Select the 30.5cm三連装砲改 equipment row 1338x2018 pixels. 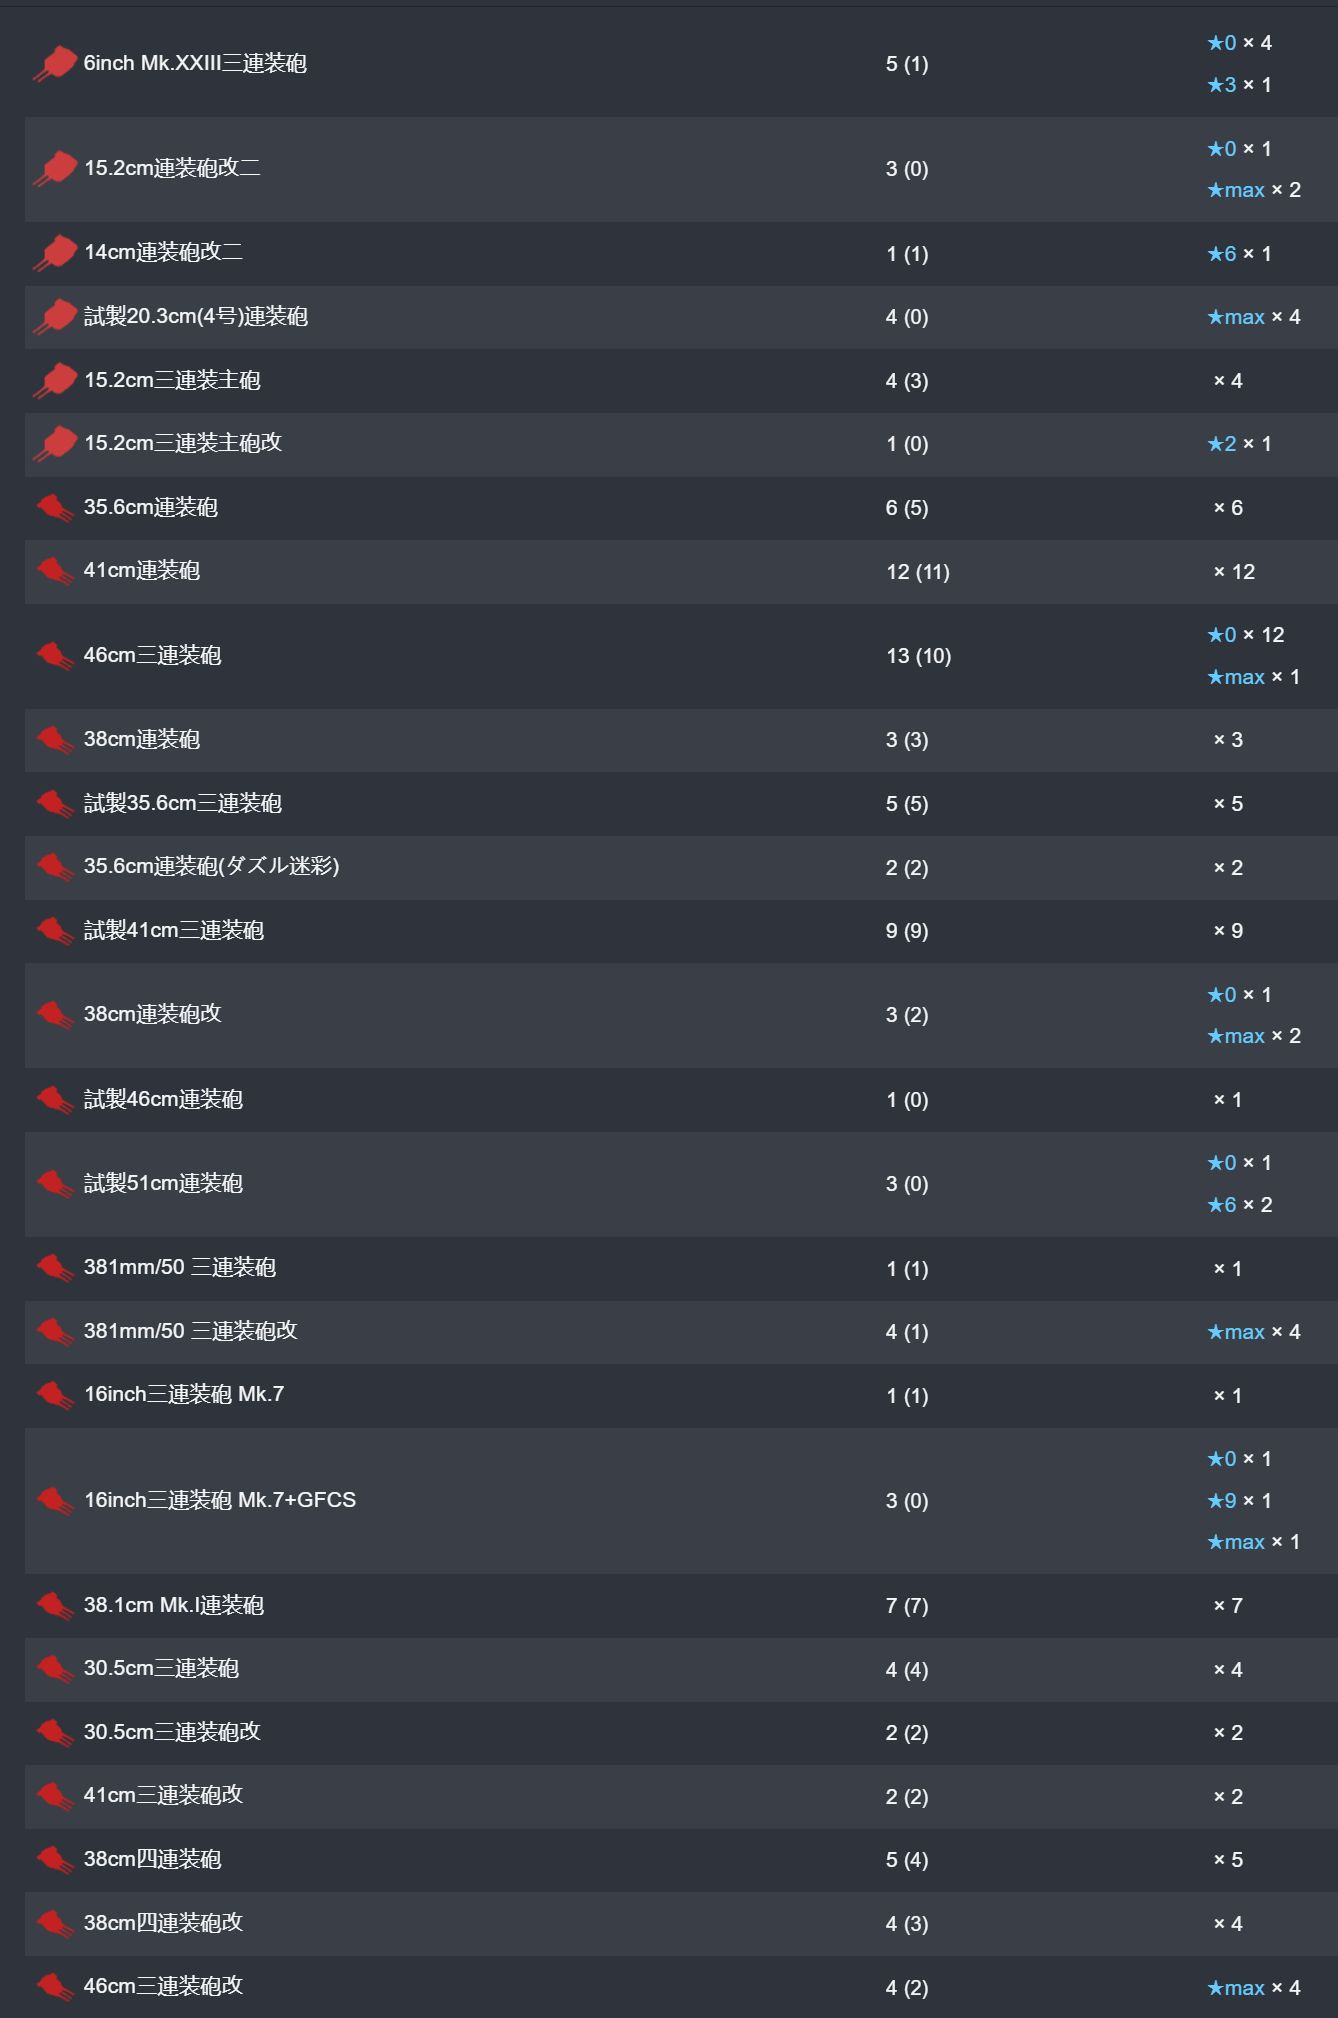[681, 1733]
